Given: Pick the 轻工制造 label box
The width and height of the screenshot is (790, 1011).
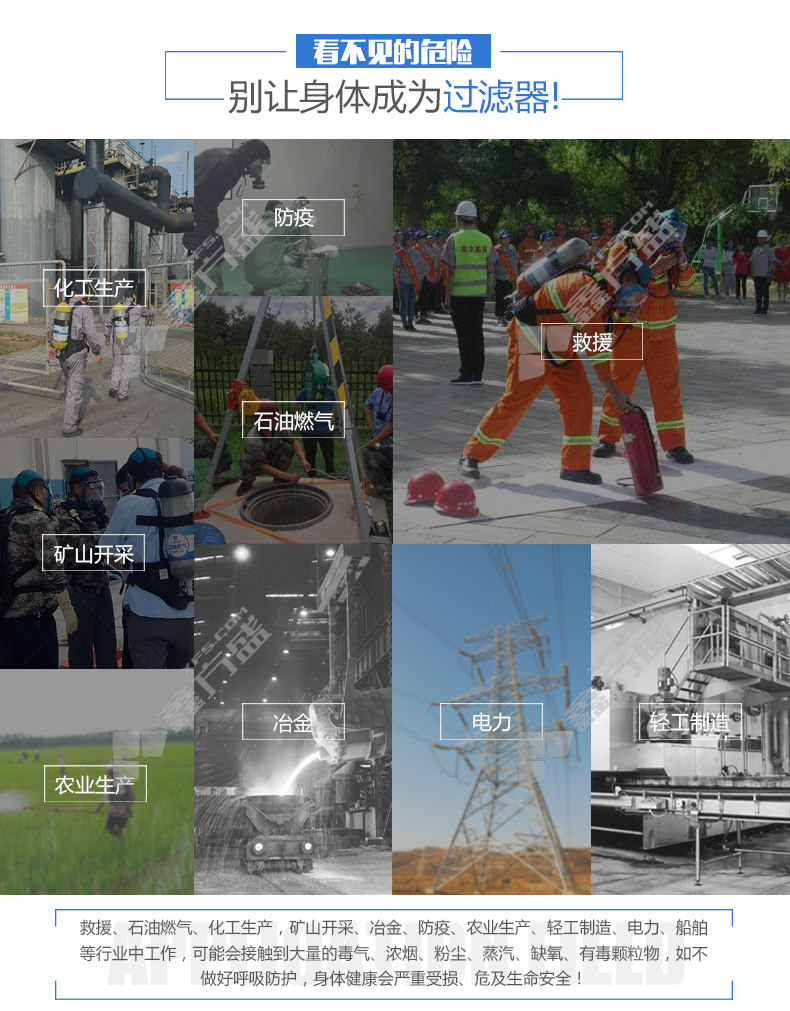Looking at the screenshot, I should (690, 721).
